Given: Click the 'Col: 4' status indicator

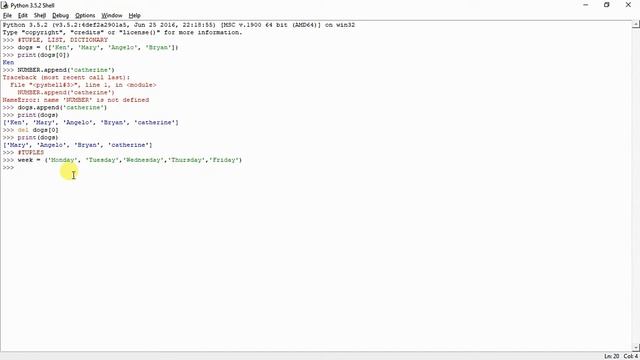Looking at the screenshot, I should click(x=631, y=356).
